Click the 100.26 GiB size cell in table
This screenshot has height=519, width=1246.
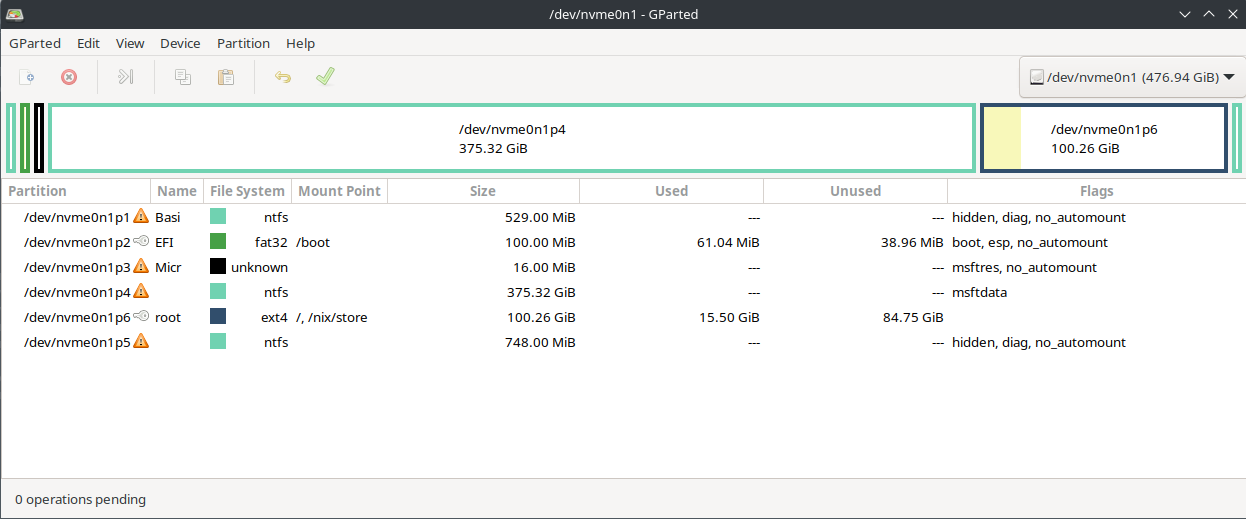[541, 317]
